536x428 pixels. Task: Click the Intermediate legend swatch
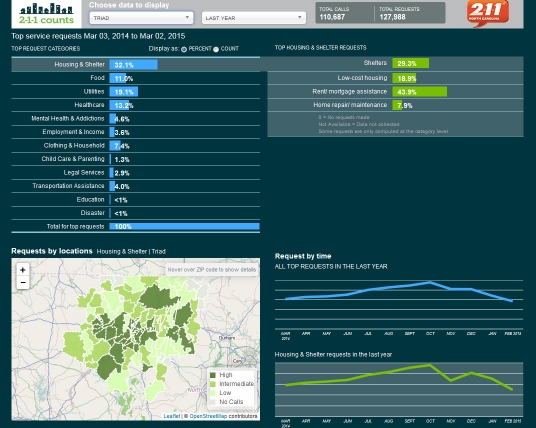213,384
